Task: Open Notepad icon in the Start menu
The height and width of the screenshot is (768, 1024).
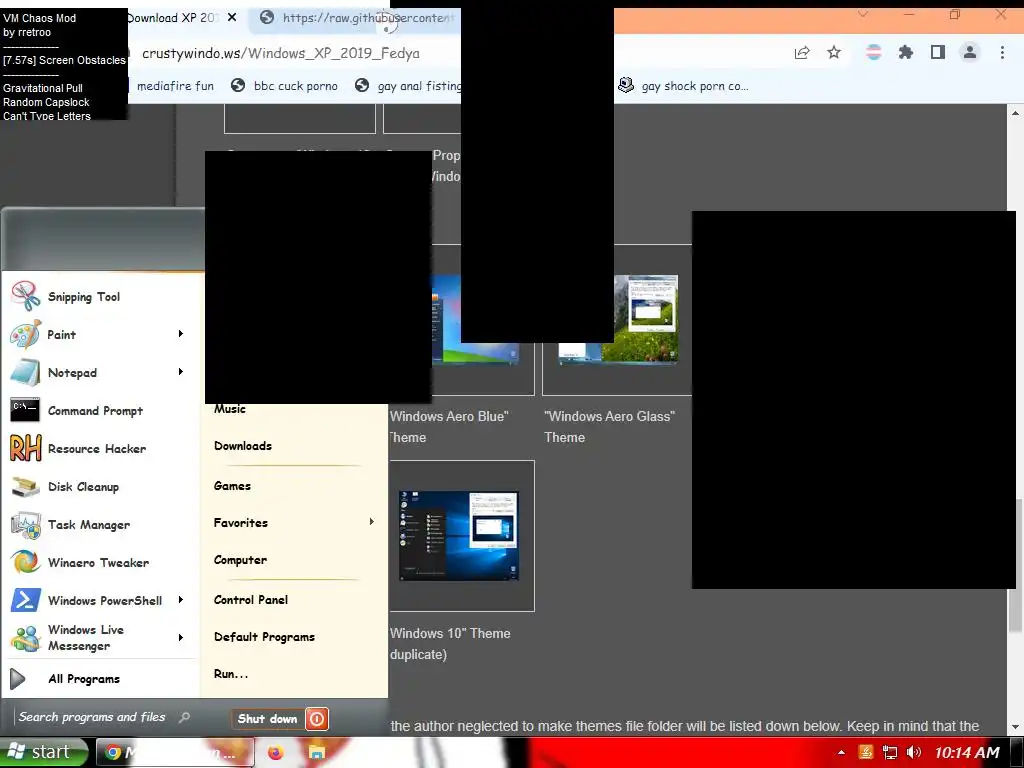Action: pos(25,372)
